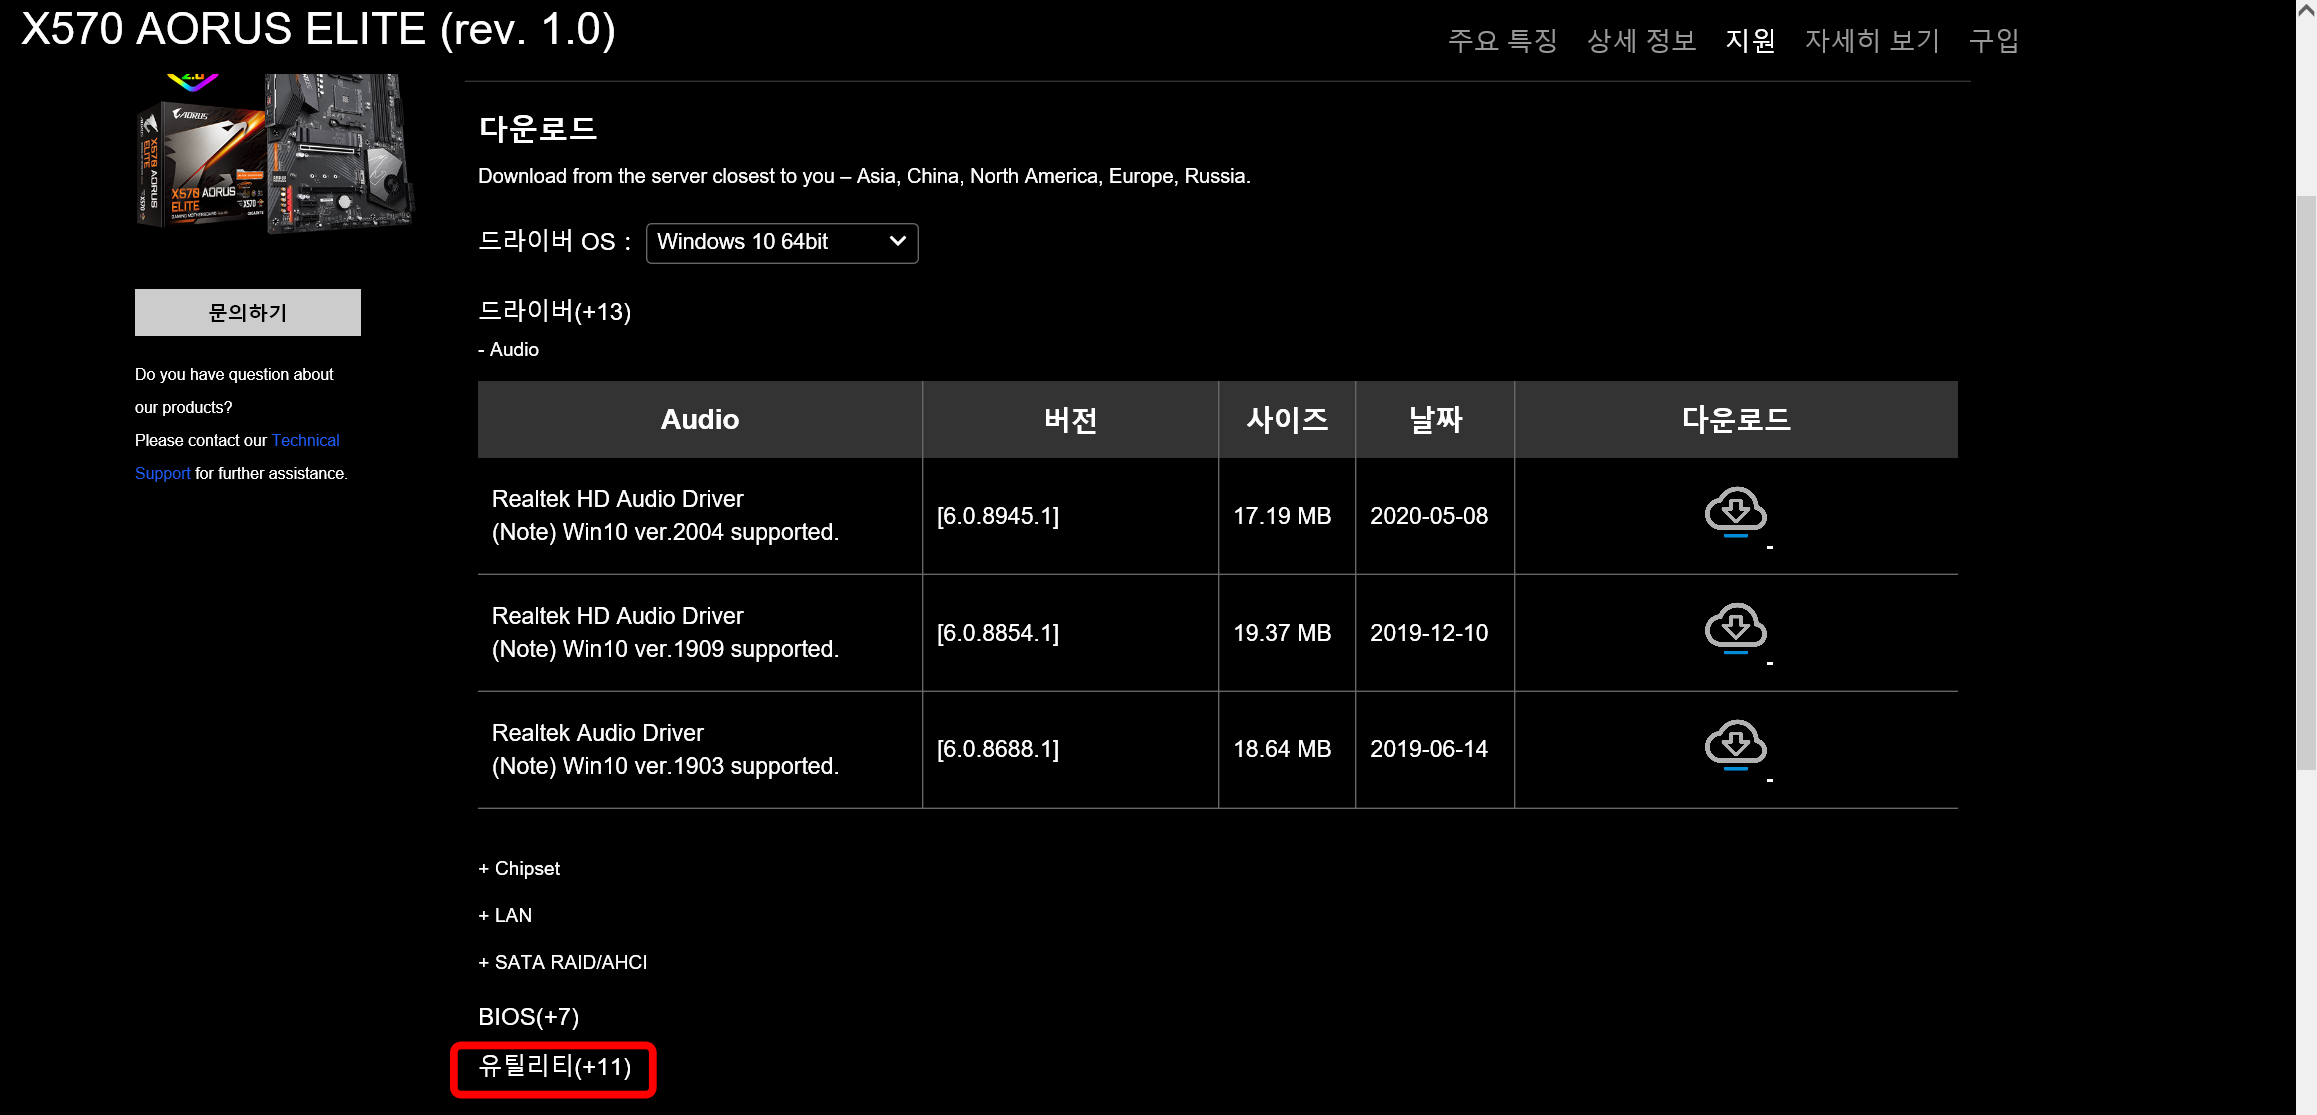Open the 구입 purchase tab
The image size is (2317, 1115).
1994,41
